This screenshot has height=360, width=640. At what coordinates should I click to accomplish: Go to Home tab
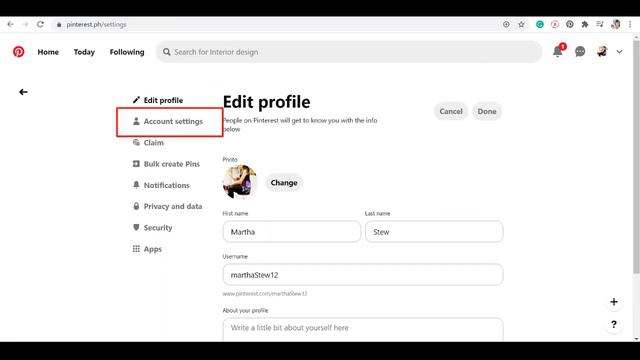pos(48,52)
